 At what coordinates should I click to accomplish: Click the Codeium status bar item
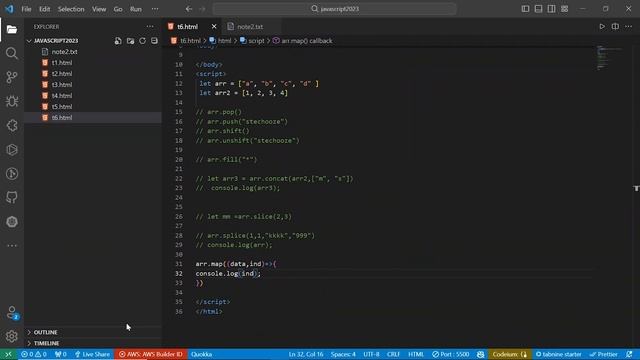[x=510, y=354]
